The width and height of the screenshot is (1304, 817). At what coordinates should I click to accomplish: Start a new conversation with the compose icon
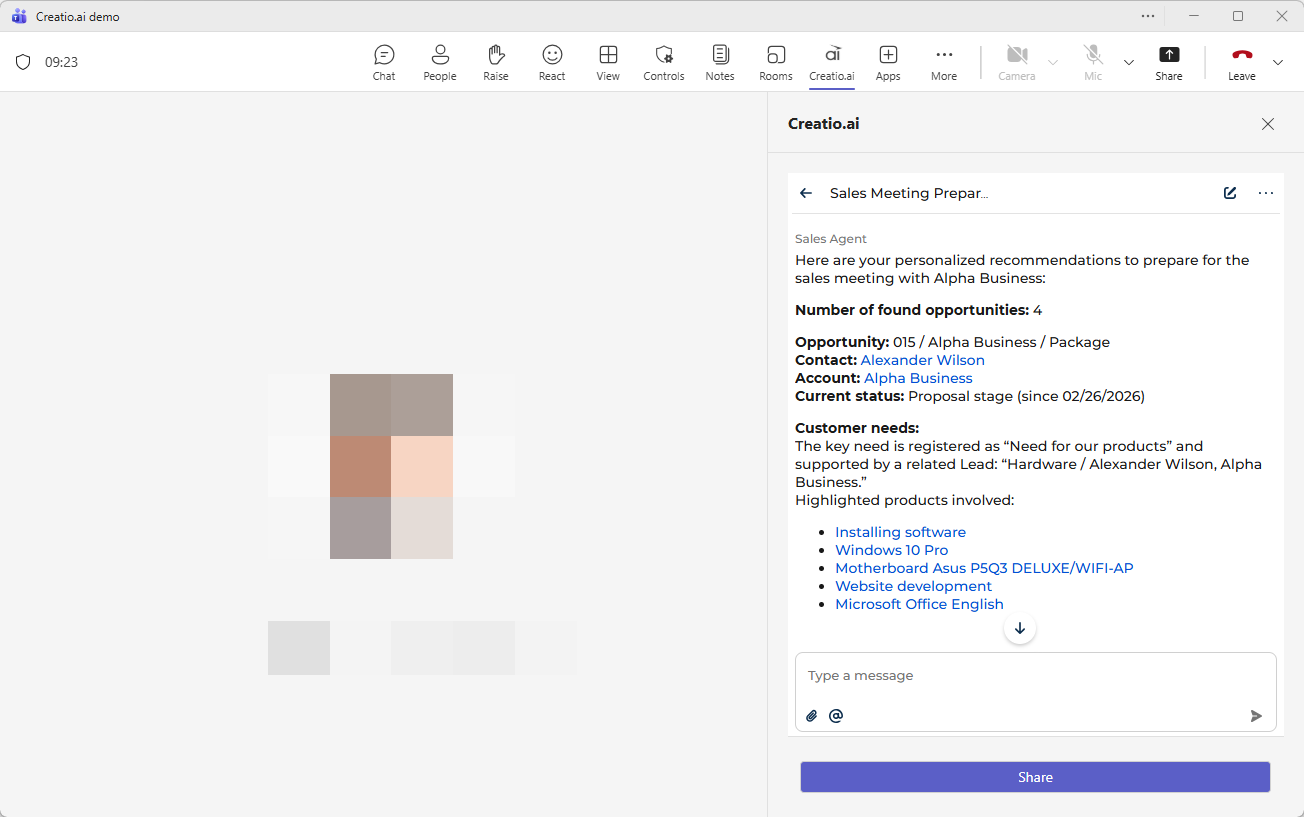pos(1230,193)
